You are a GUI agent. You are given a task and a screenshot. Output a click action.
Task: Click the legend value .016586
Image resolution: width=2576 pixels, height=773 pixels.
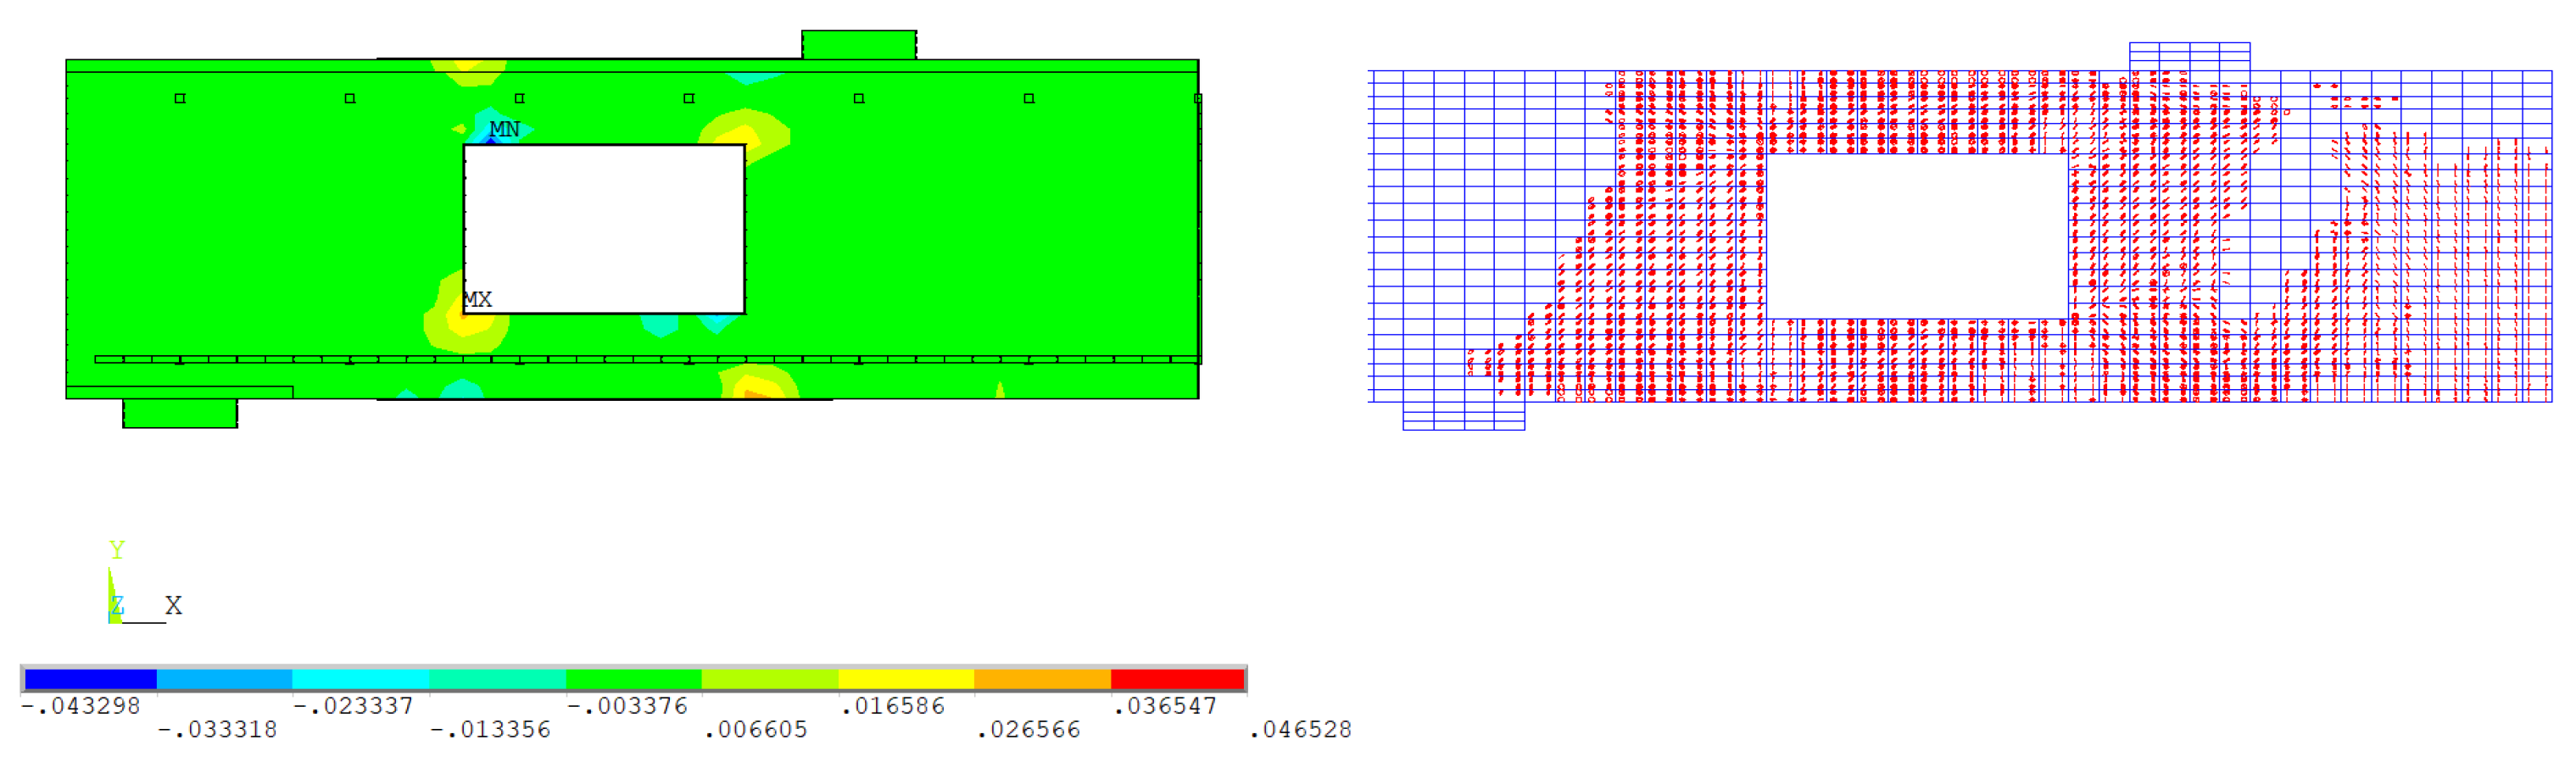coord(892,706)
